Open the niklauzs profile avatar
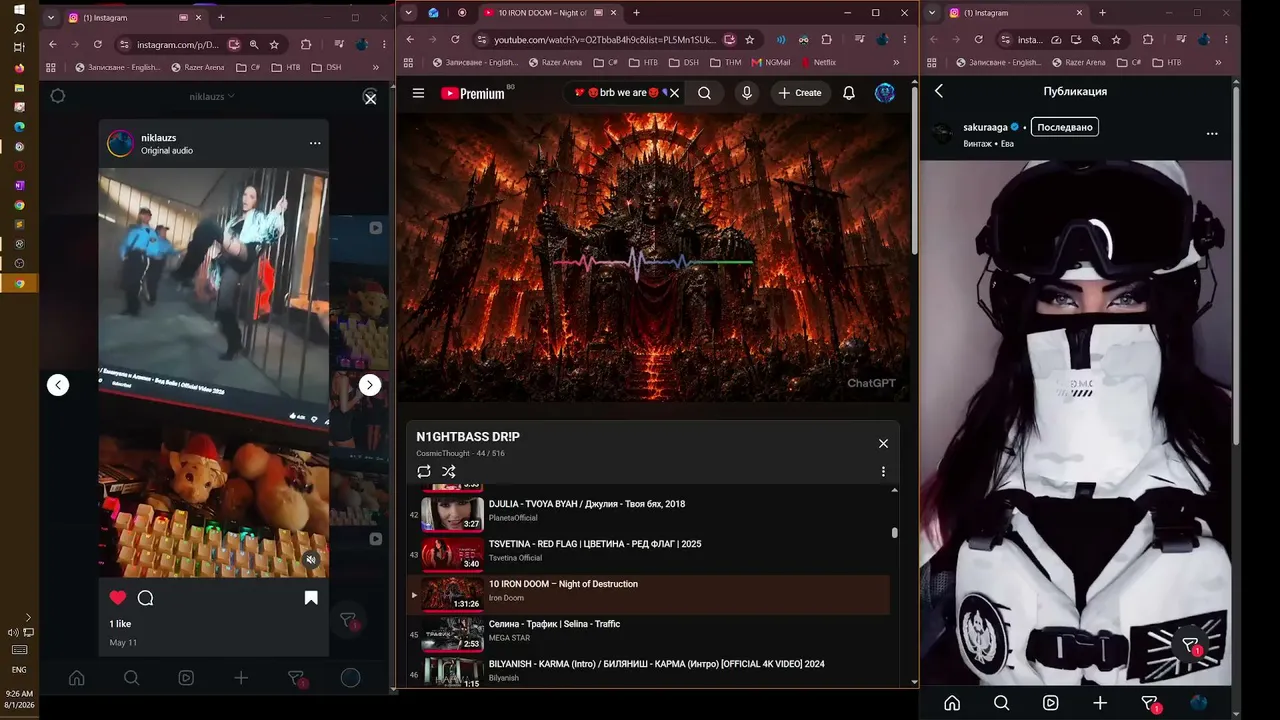This screenshot has width=1280, height=720. (121, 144)
